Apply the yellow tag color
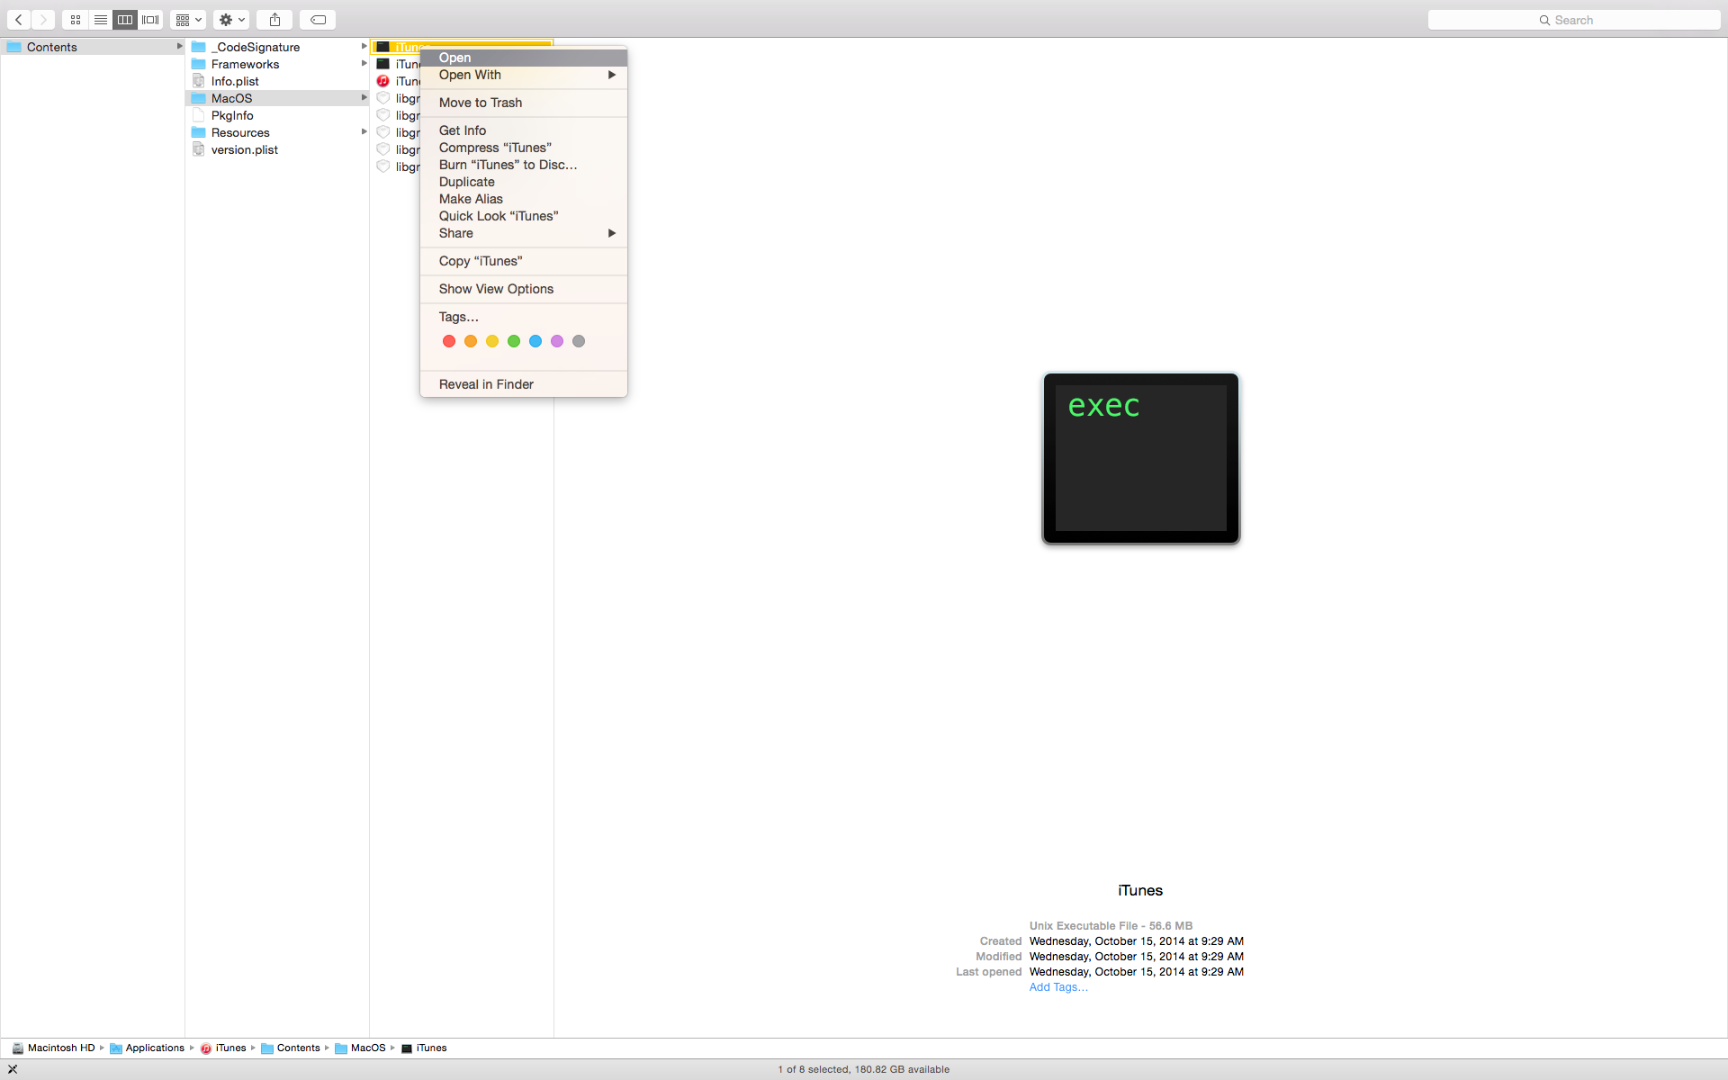The height and width of the screenshot is (1080, 1728). 492,341
